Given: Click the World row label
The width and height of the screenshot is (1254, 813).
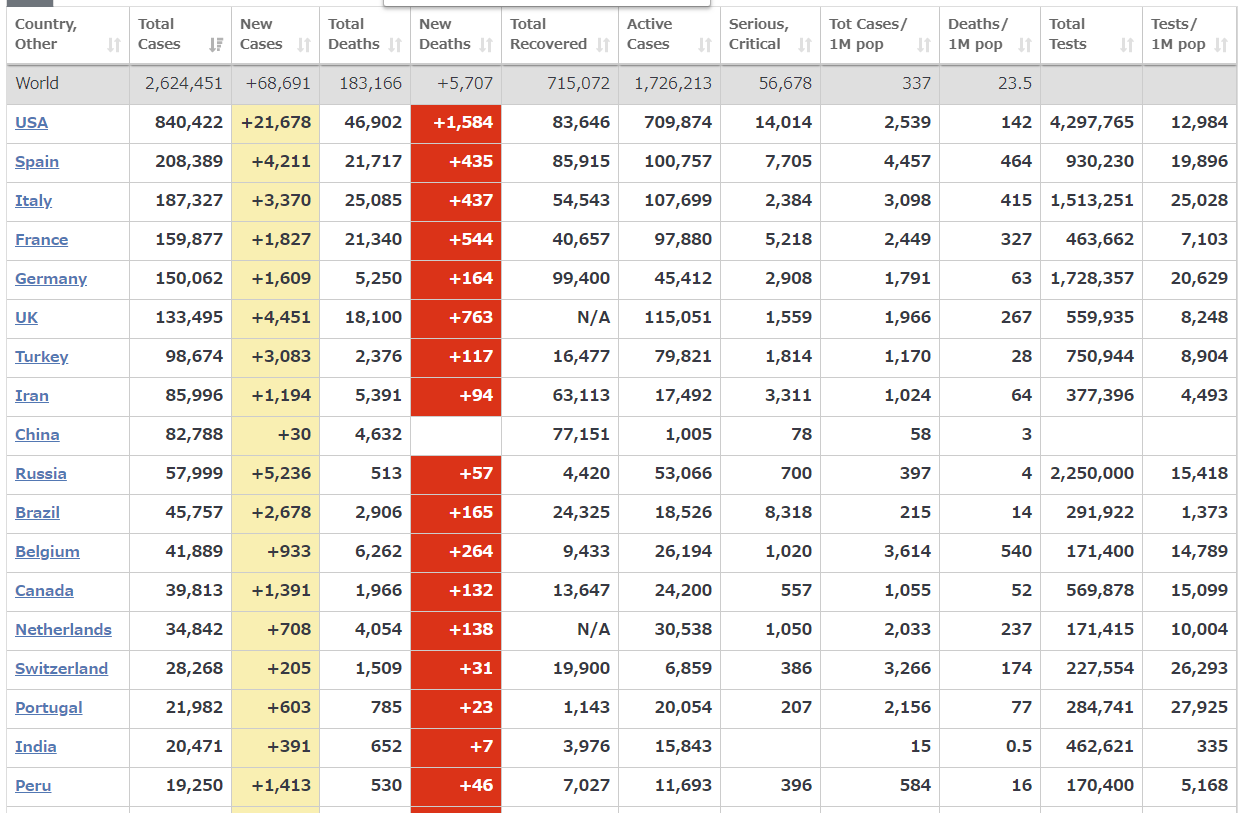Looking at the screenshot, I should click(37, 83).
